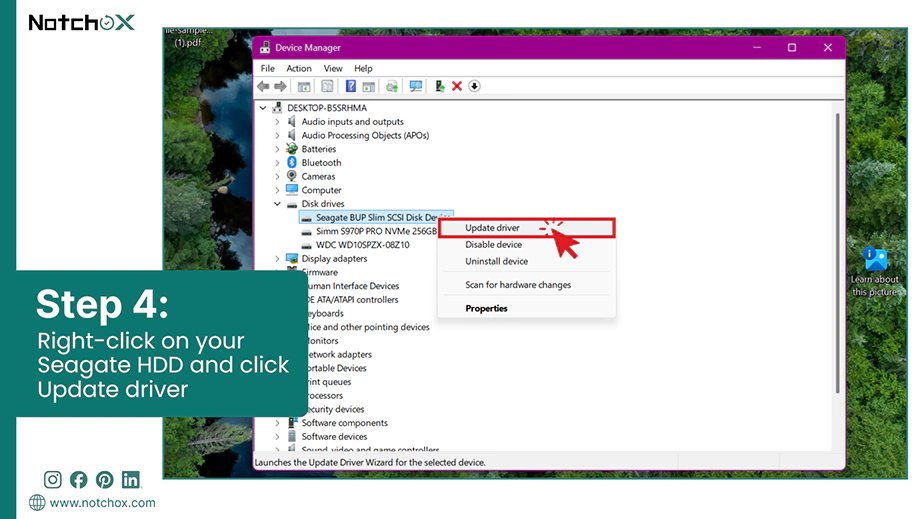Select WDC WD10SPZX-08Z10 drive
The width and height of the screenshot is (922, 519).
362,245
